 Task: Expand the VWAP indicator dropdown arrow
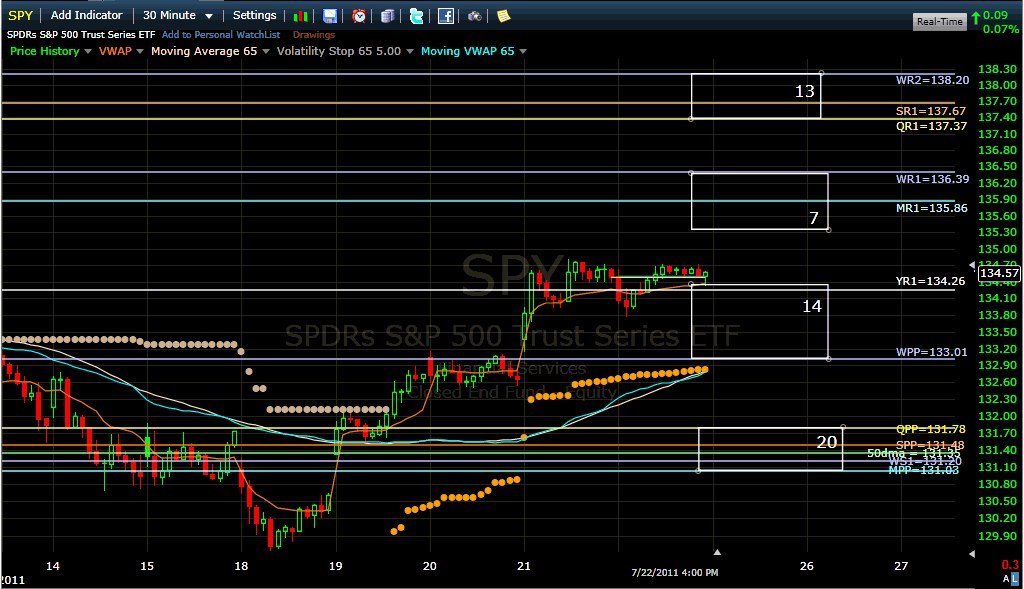(x=140, y=52)
